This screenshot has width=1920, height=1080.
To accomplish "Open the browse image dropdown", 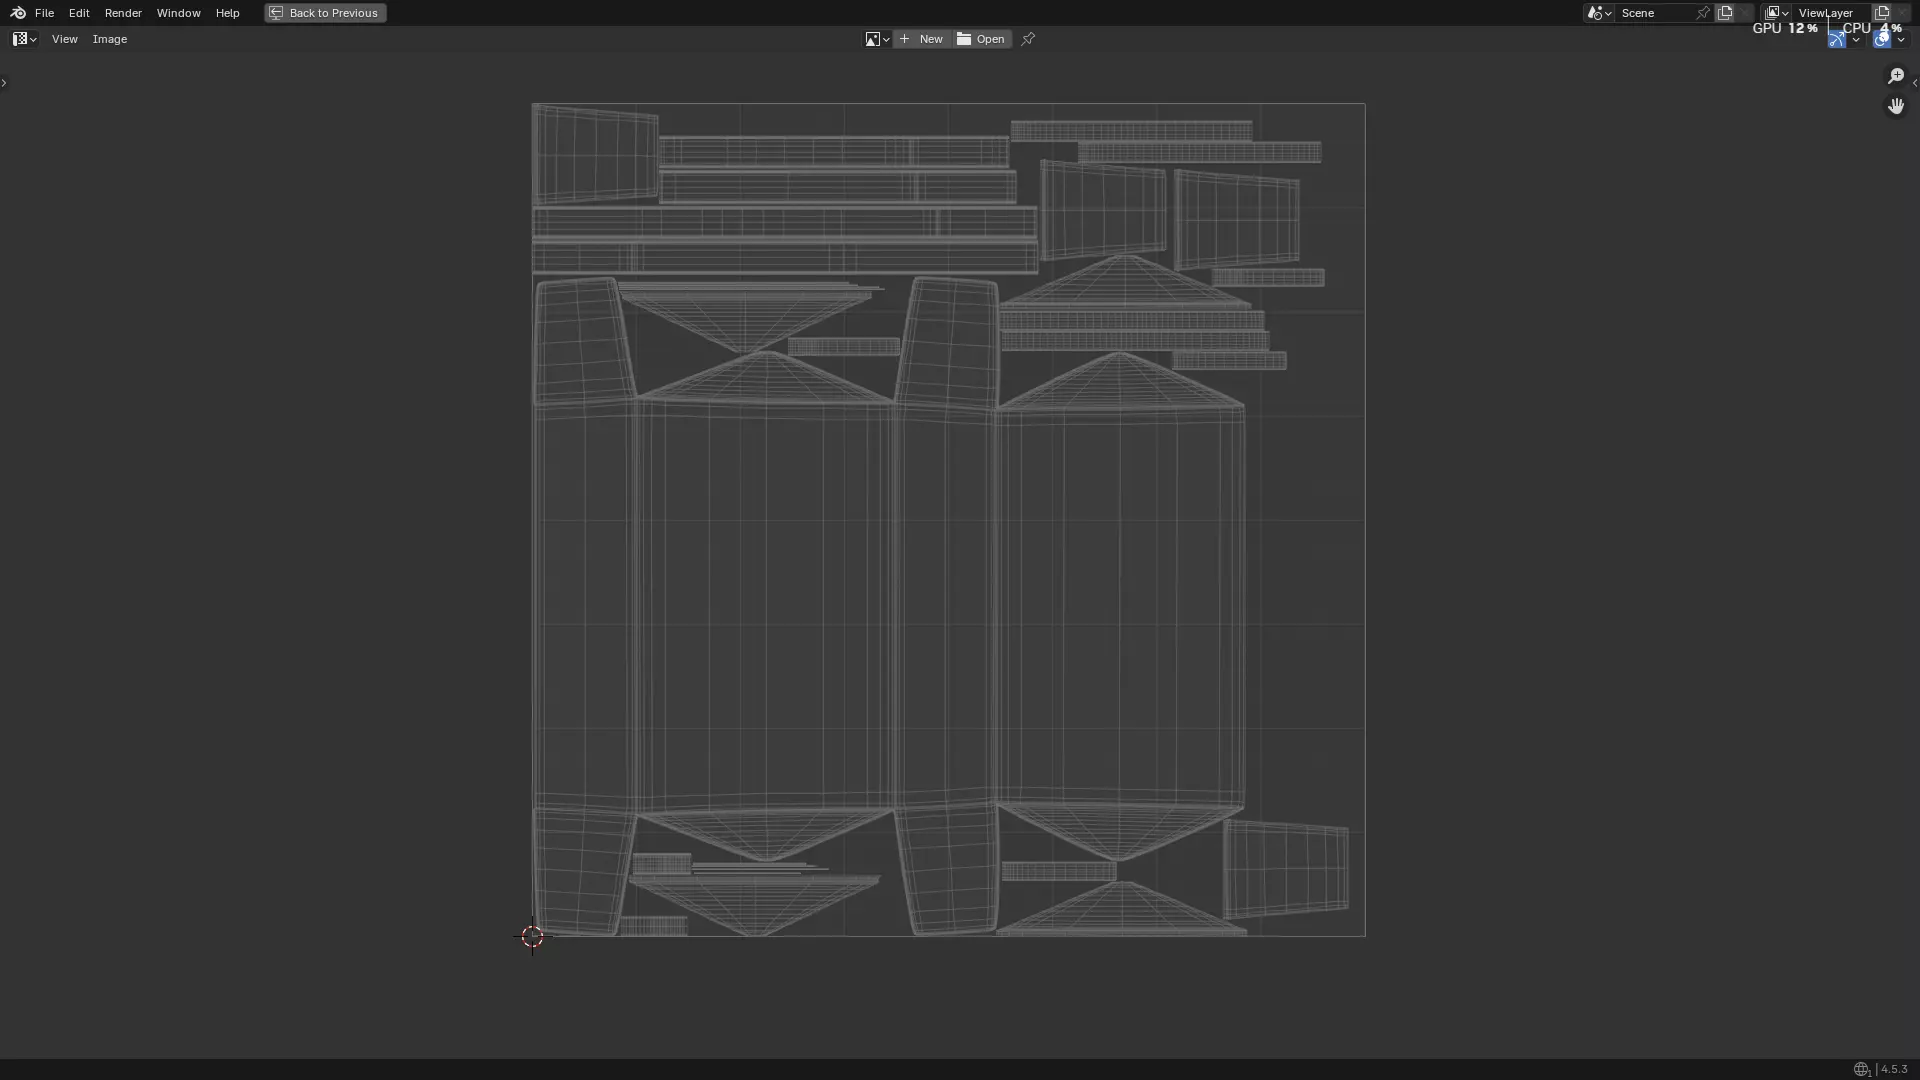I will [877, 39].
